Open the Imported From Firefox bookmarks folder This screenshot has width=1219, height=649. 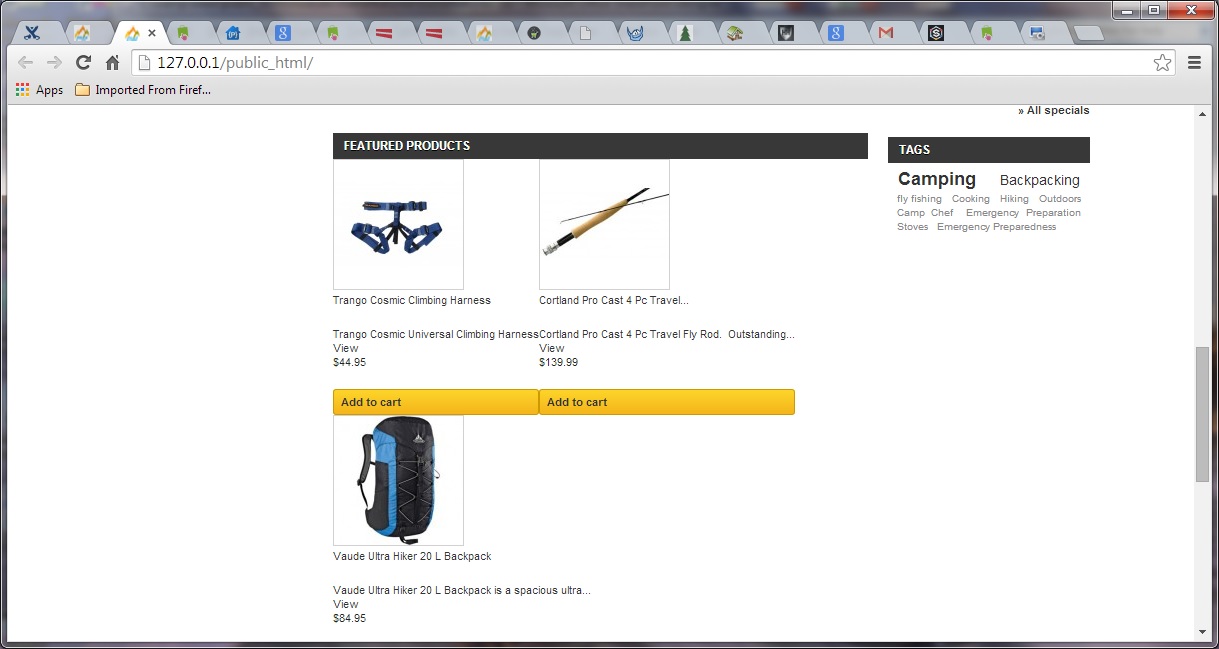pyautogui.click(x=143, y=90)
